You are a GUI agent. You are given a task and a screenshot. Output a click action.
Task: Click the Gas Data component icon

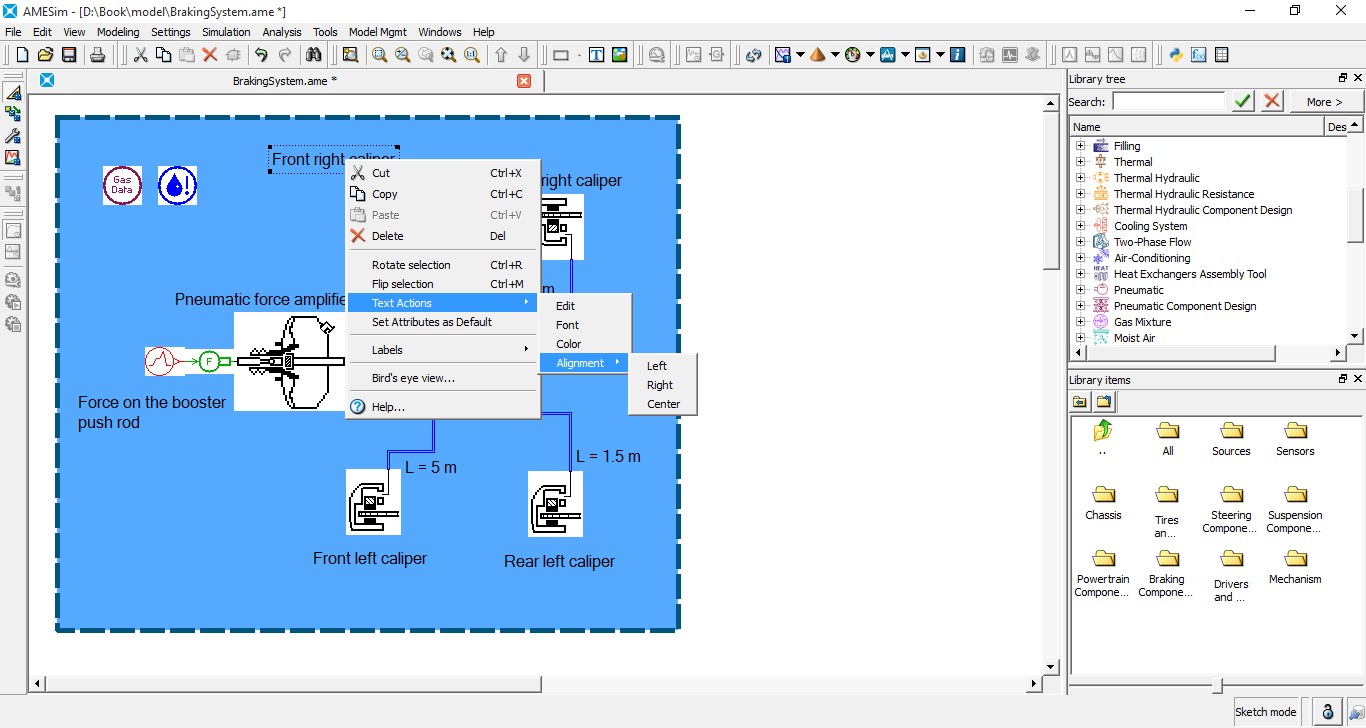tap(122, 185)
